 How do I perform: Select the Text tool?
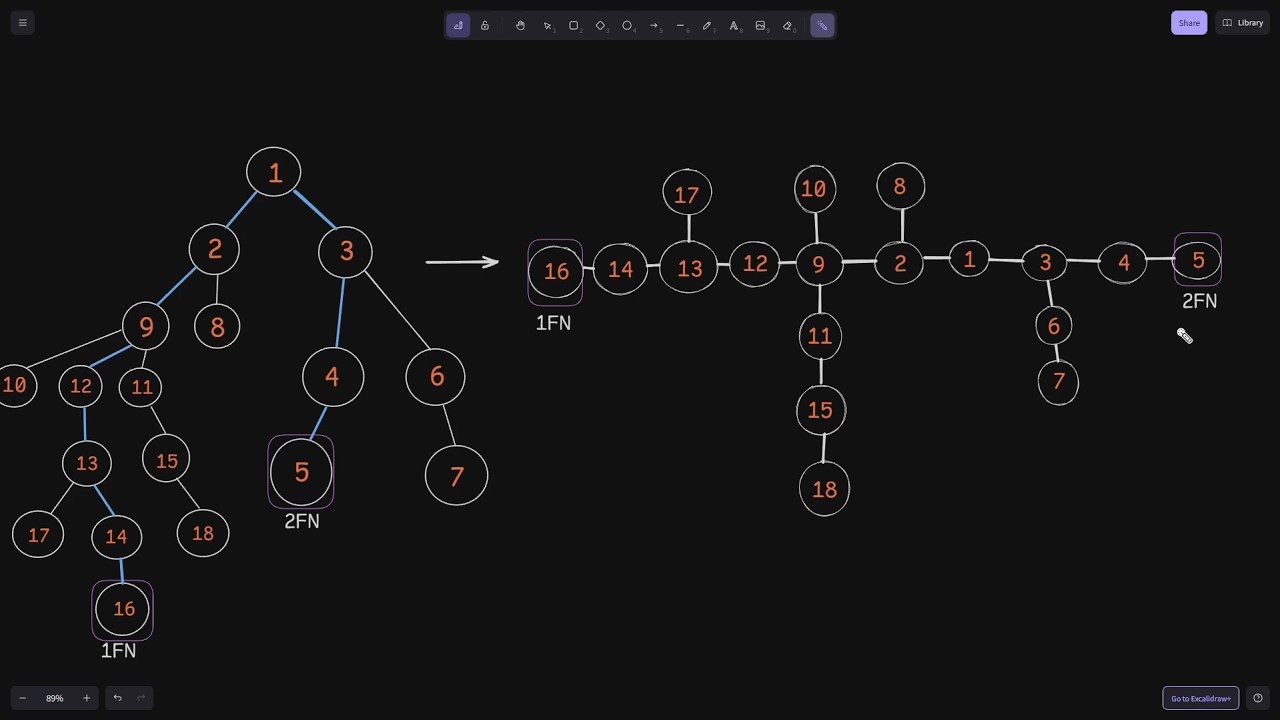point(734,25)
